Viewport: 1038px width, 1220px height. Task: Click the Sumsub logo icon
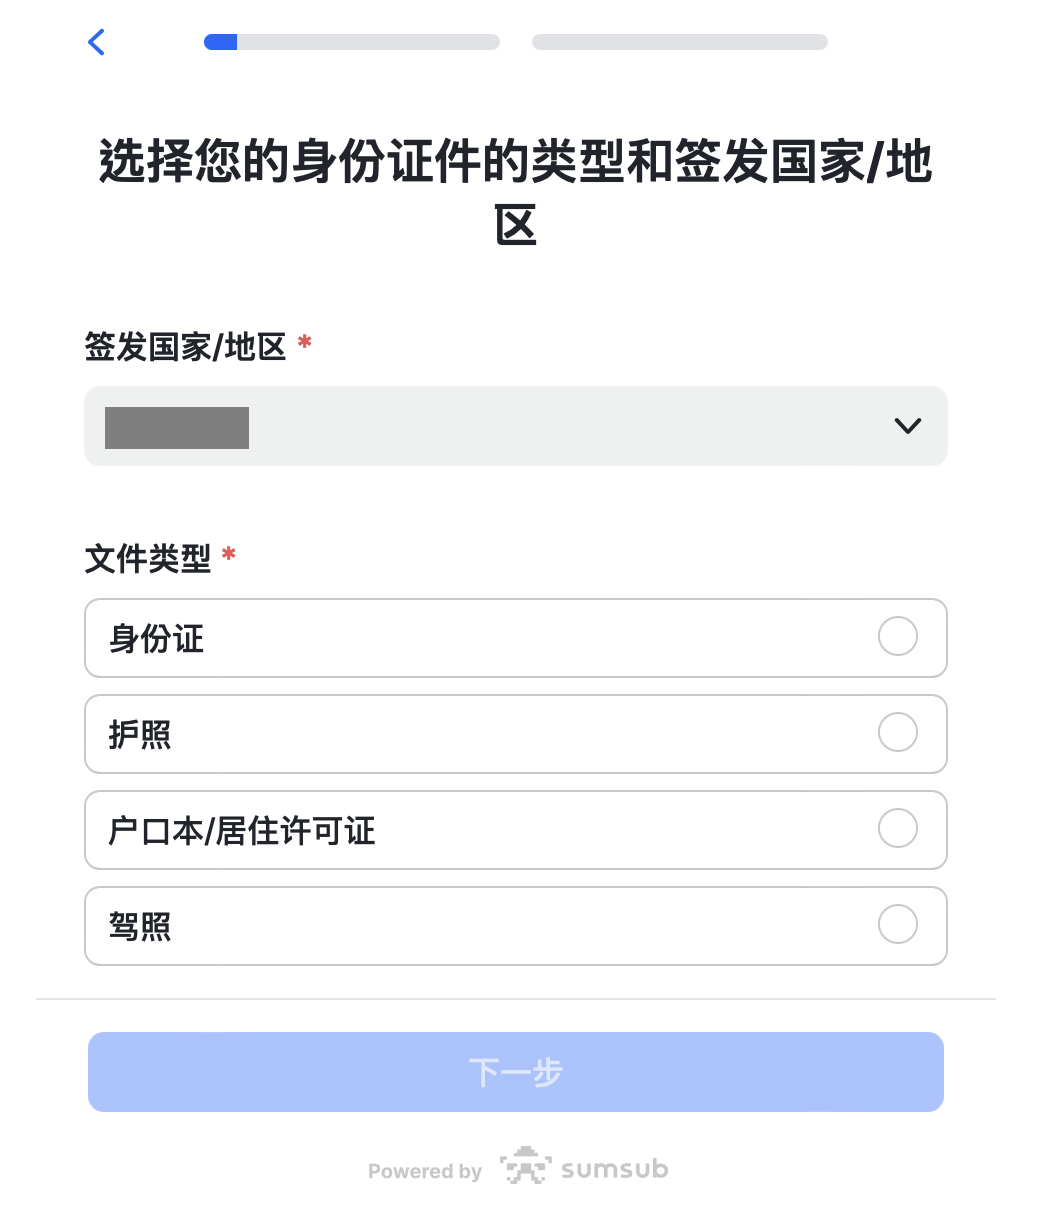[x=526, y=1166]
